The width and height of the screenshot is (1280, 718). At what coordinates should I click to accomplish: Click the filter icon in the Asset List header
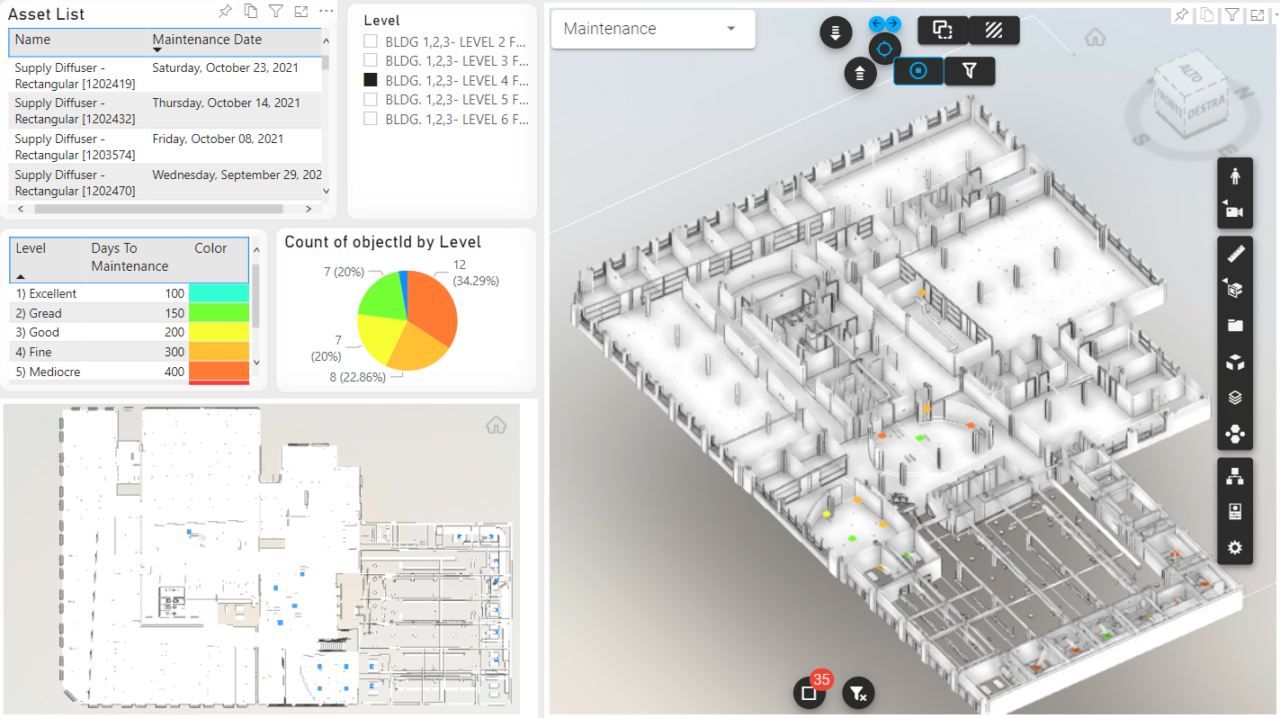point(275,12)
